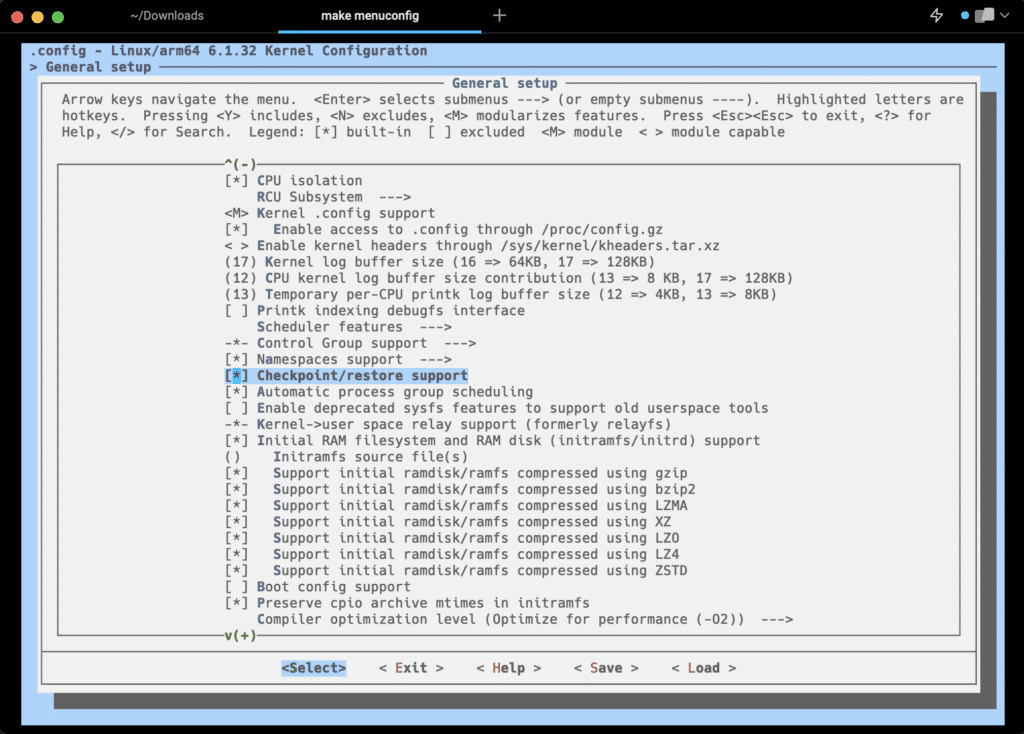
Task: Toggle Automatic process group scheduling
Action: [379, 392]
